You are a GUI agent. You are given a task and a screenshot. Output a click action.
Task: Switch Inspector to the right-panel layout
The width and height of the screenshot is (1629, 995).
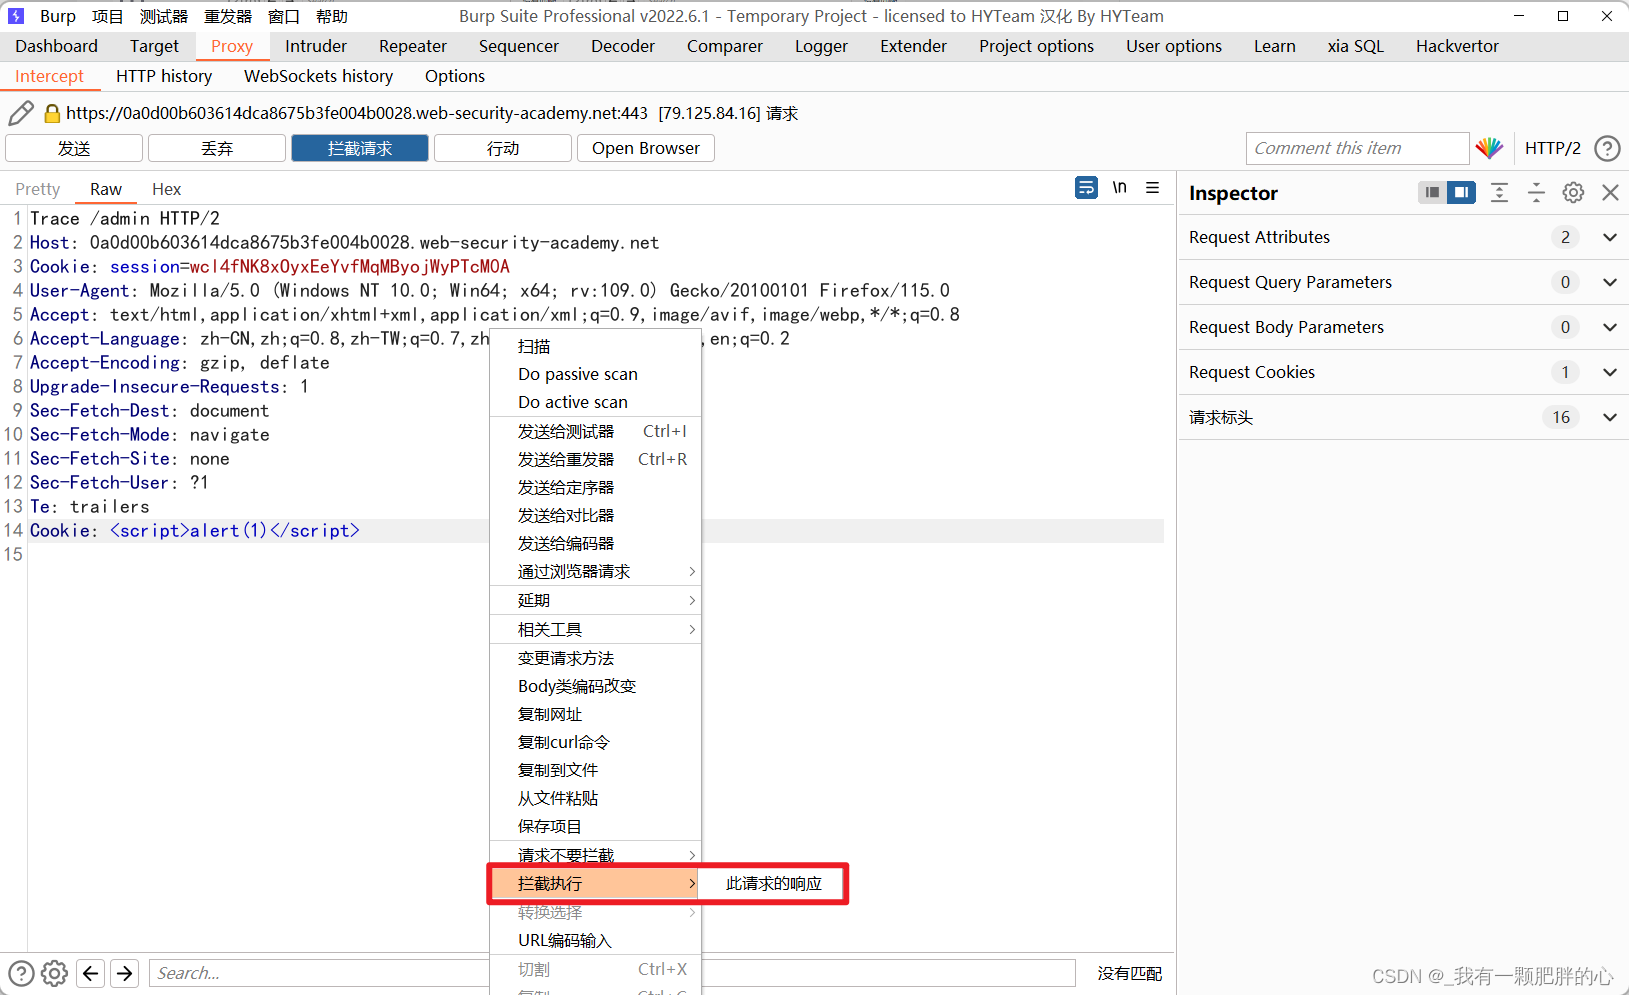pos(1461,192)
